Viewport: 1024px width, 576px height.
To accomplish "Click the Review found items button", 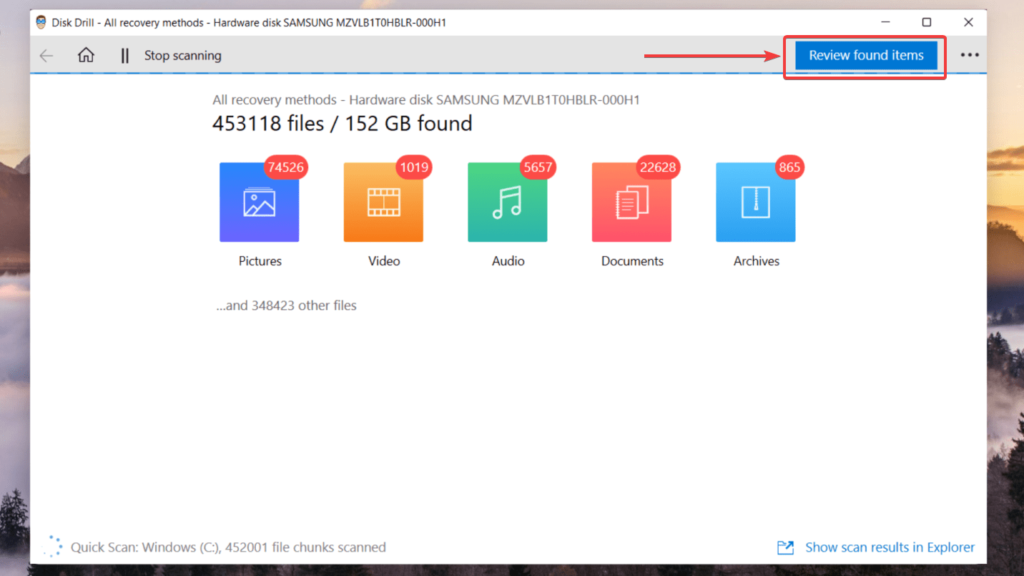I will (864, 55).
